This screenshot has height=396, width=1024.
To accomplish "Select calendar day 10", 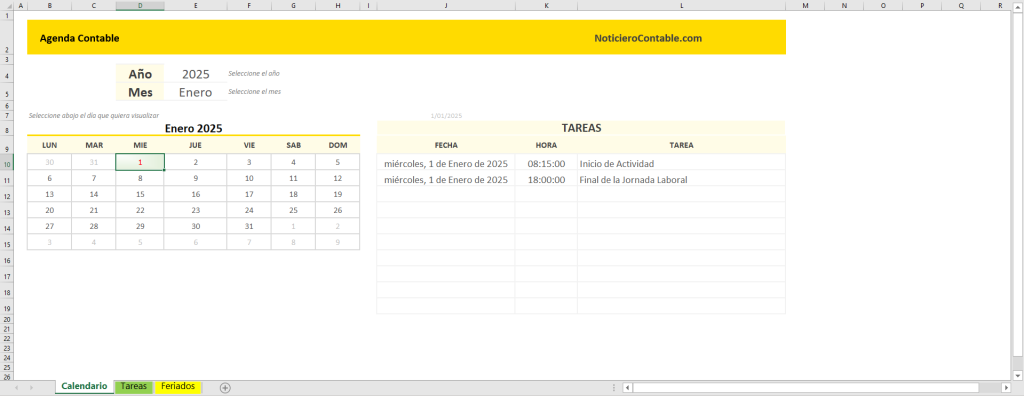I will [249, 178].
